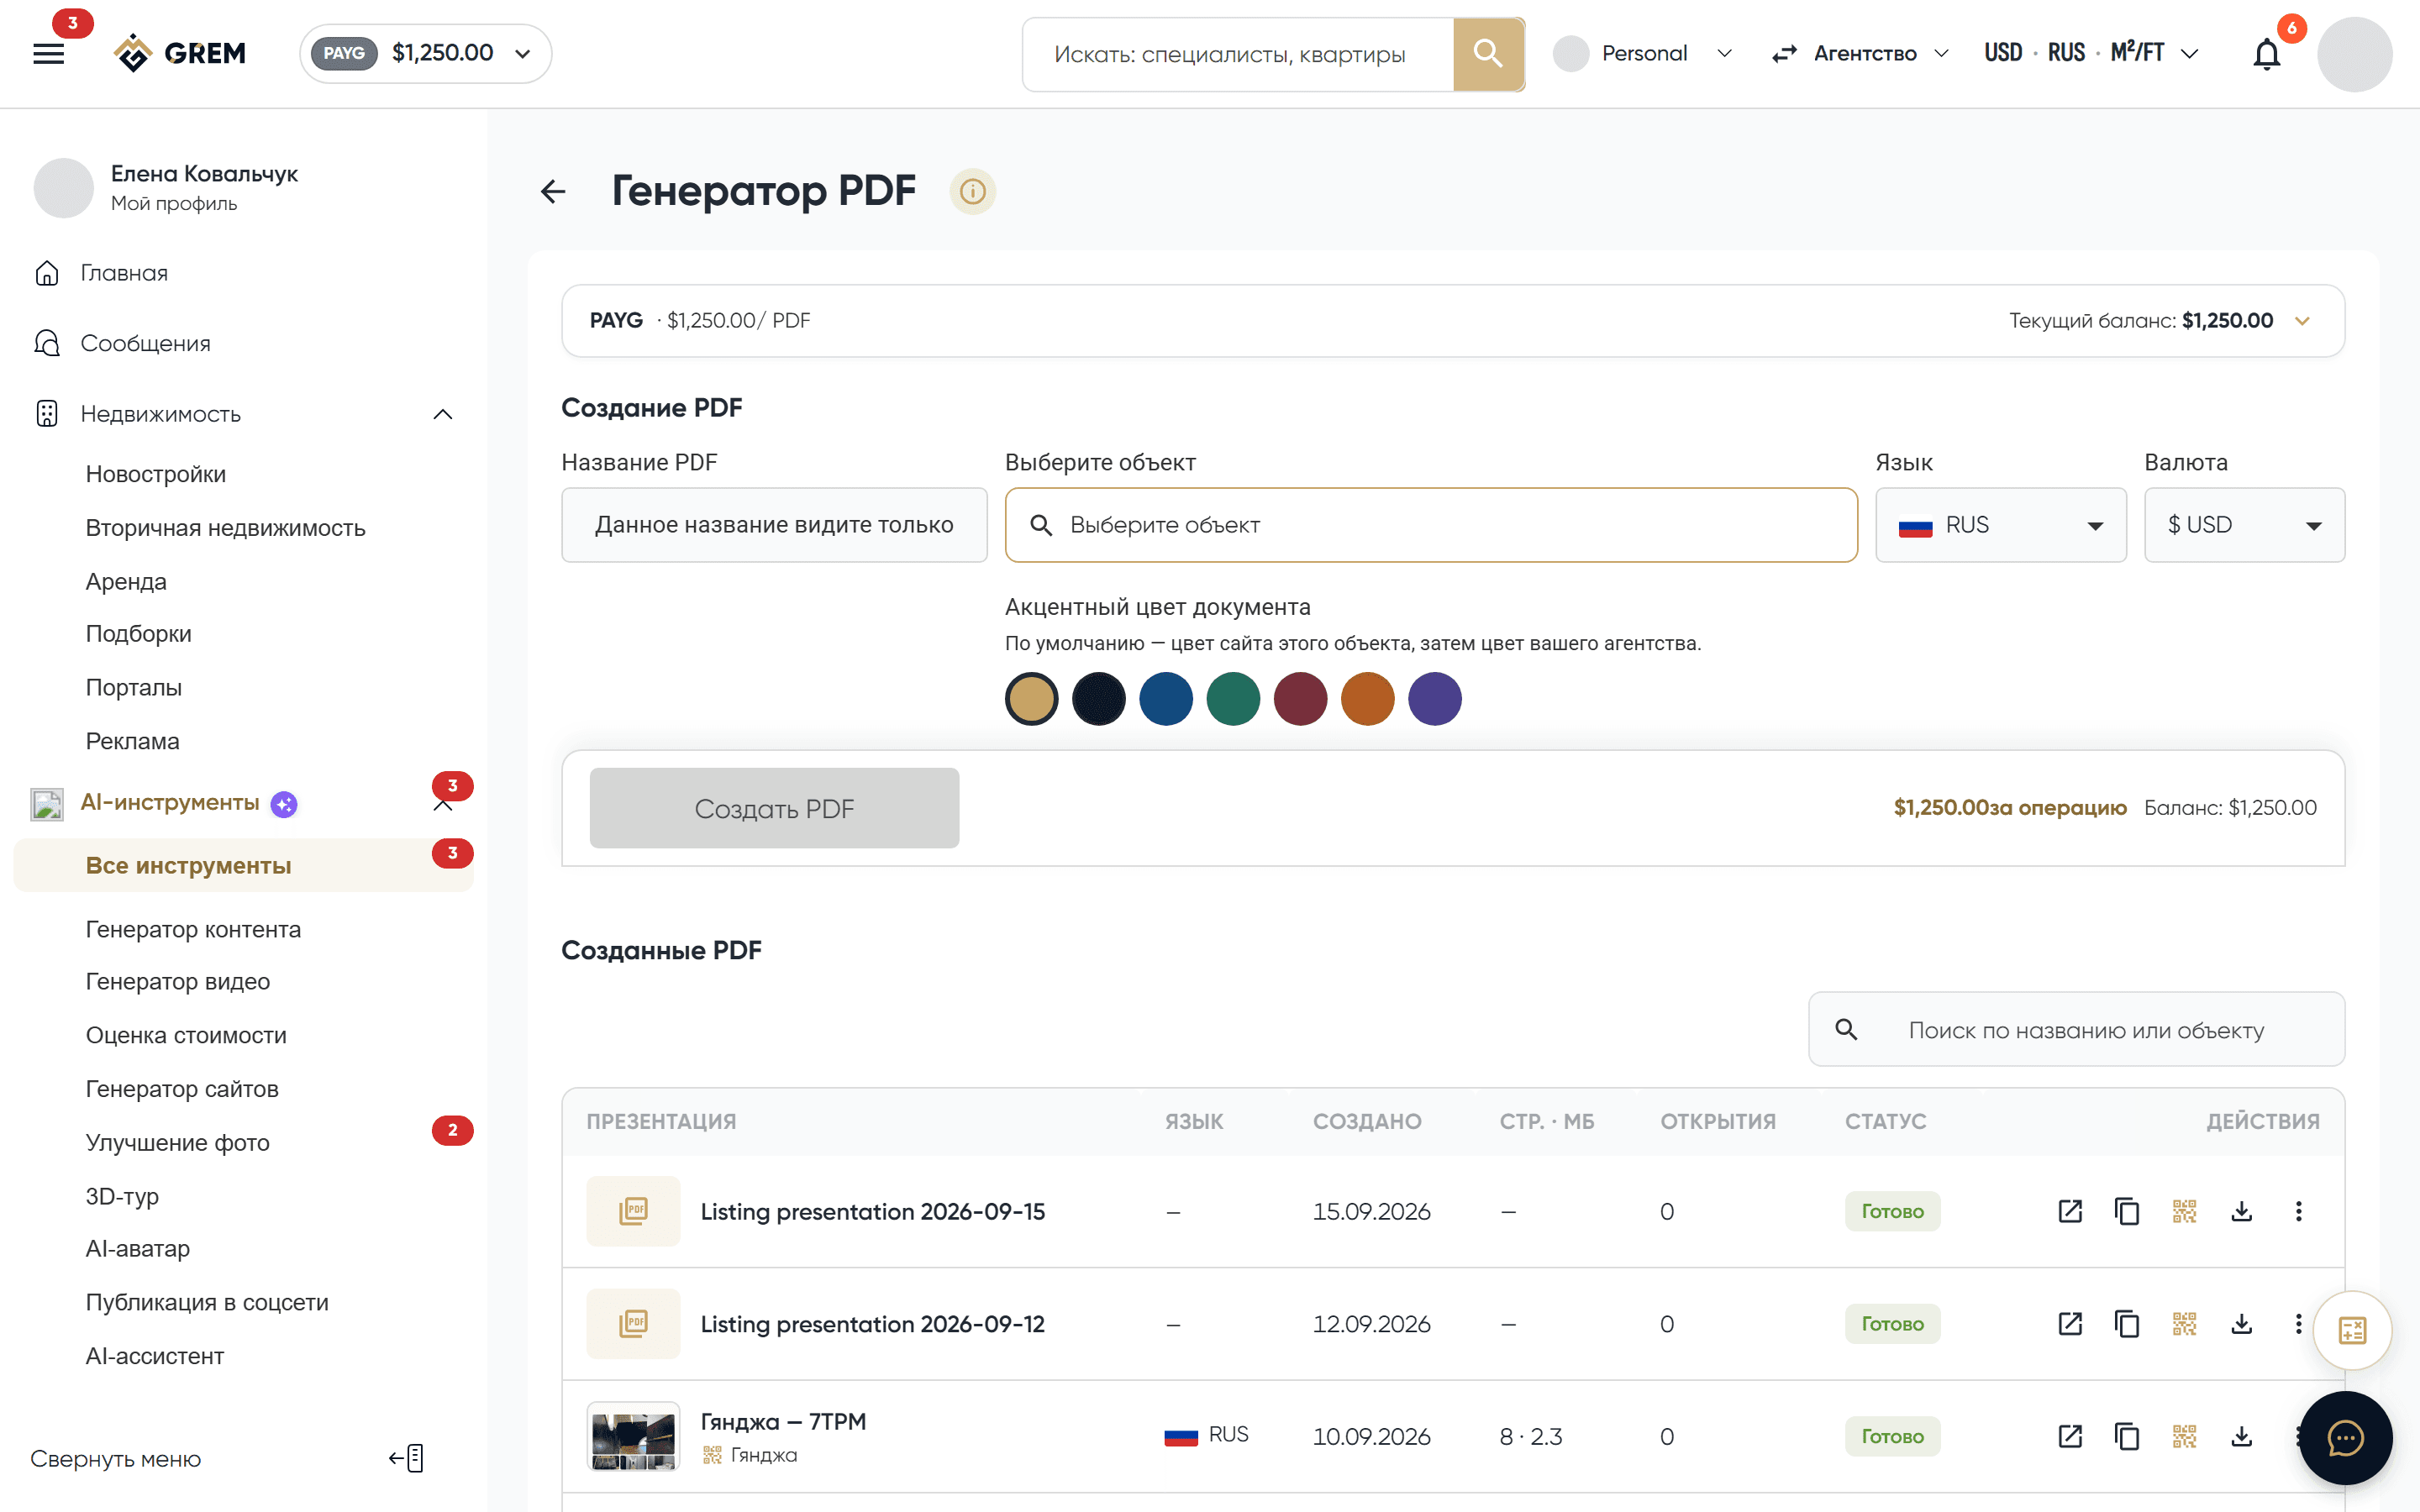This screenshot has height=1512, width=2420.
Task: Open AI-ассистент in the sidebar
Action: [x=155, y=1356]
